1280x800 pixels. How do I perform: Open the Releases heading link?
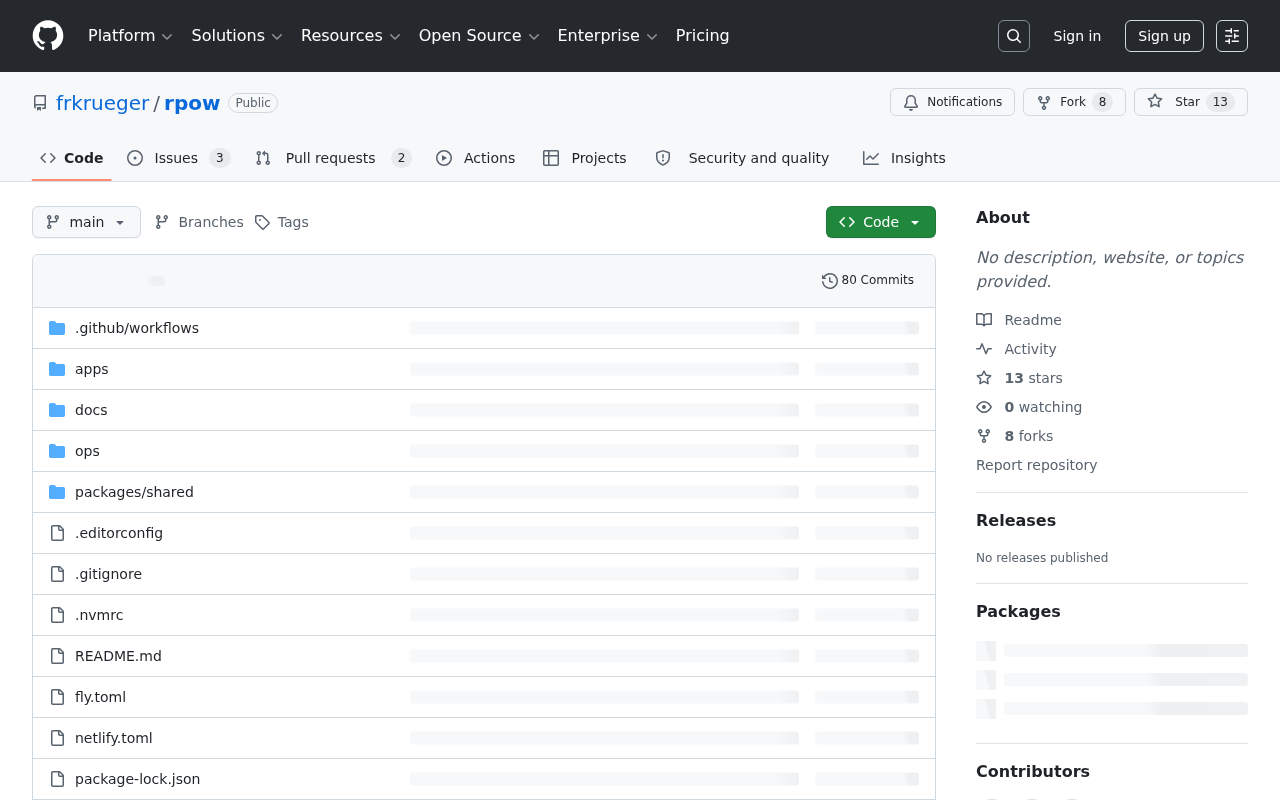tap(1016, 520)
